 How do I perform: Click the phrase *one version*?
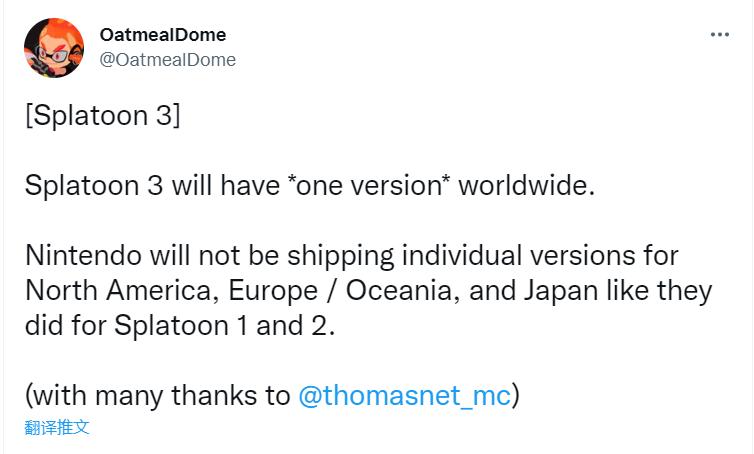[369, 186]
